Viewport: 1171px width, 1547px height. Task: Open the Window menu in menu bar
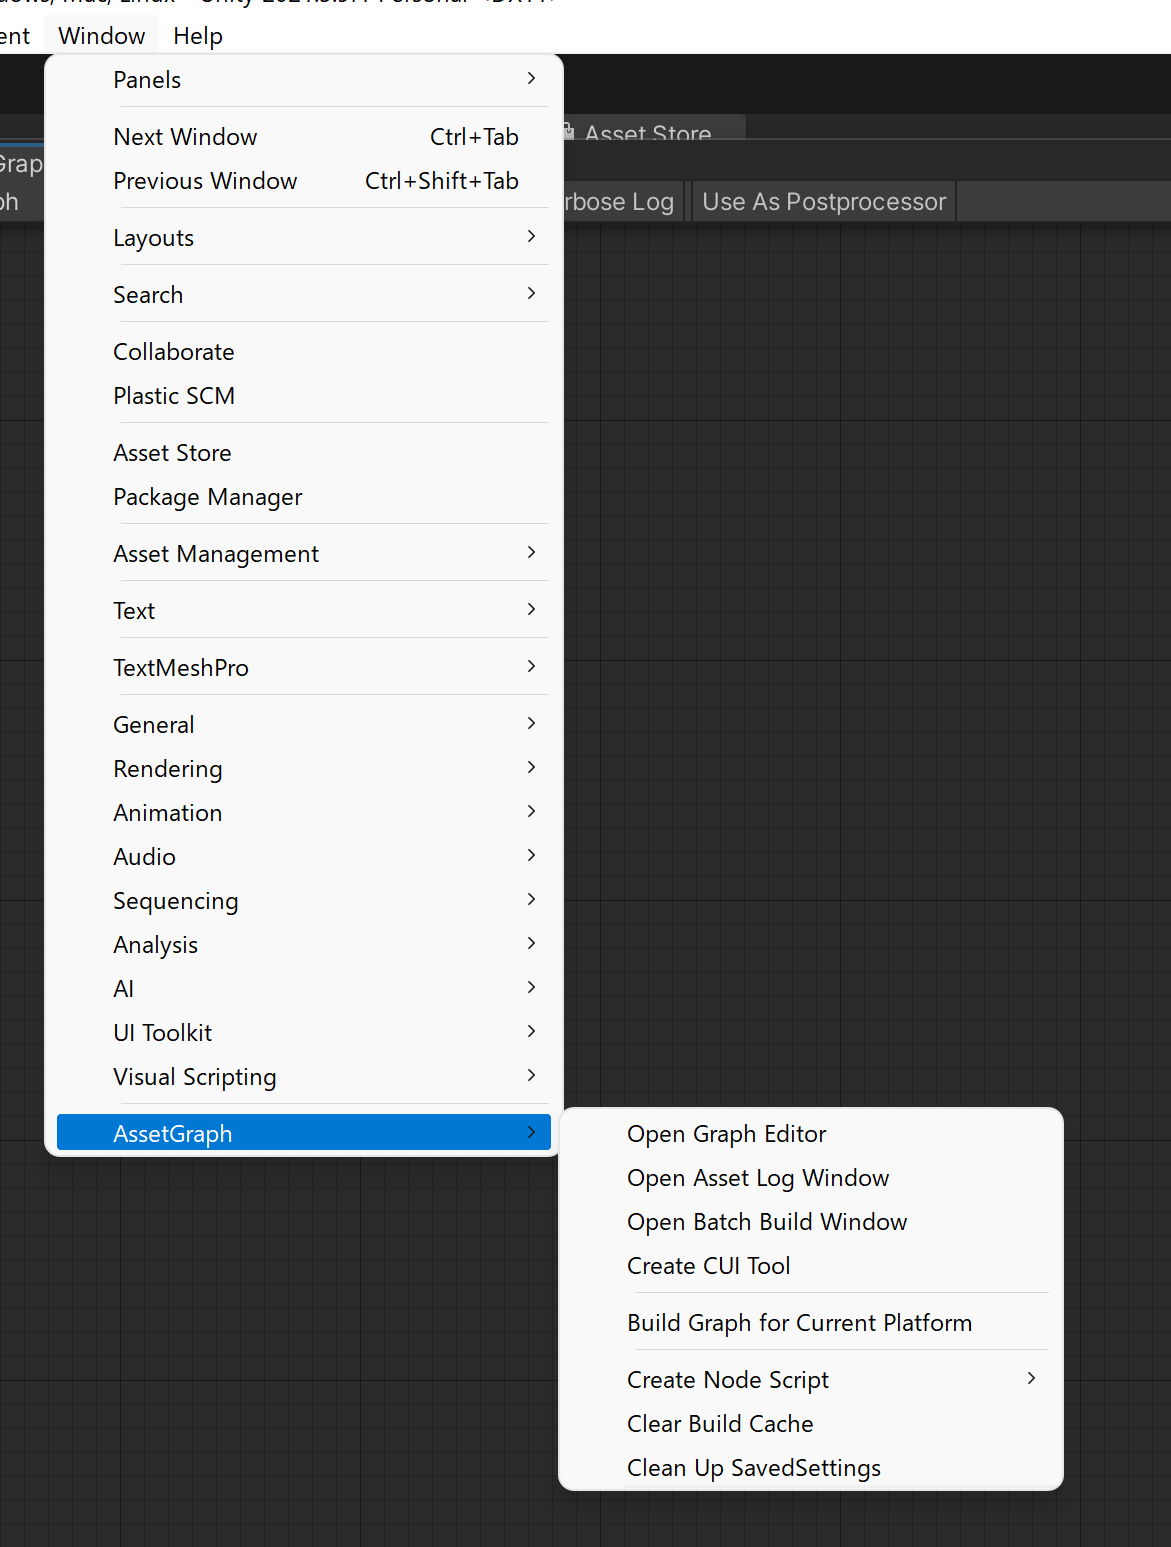[102, 36]
